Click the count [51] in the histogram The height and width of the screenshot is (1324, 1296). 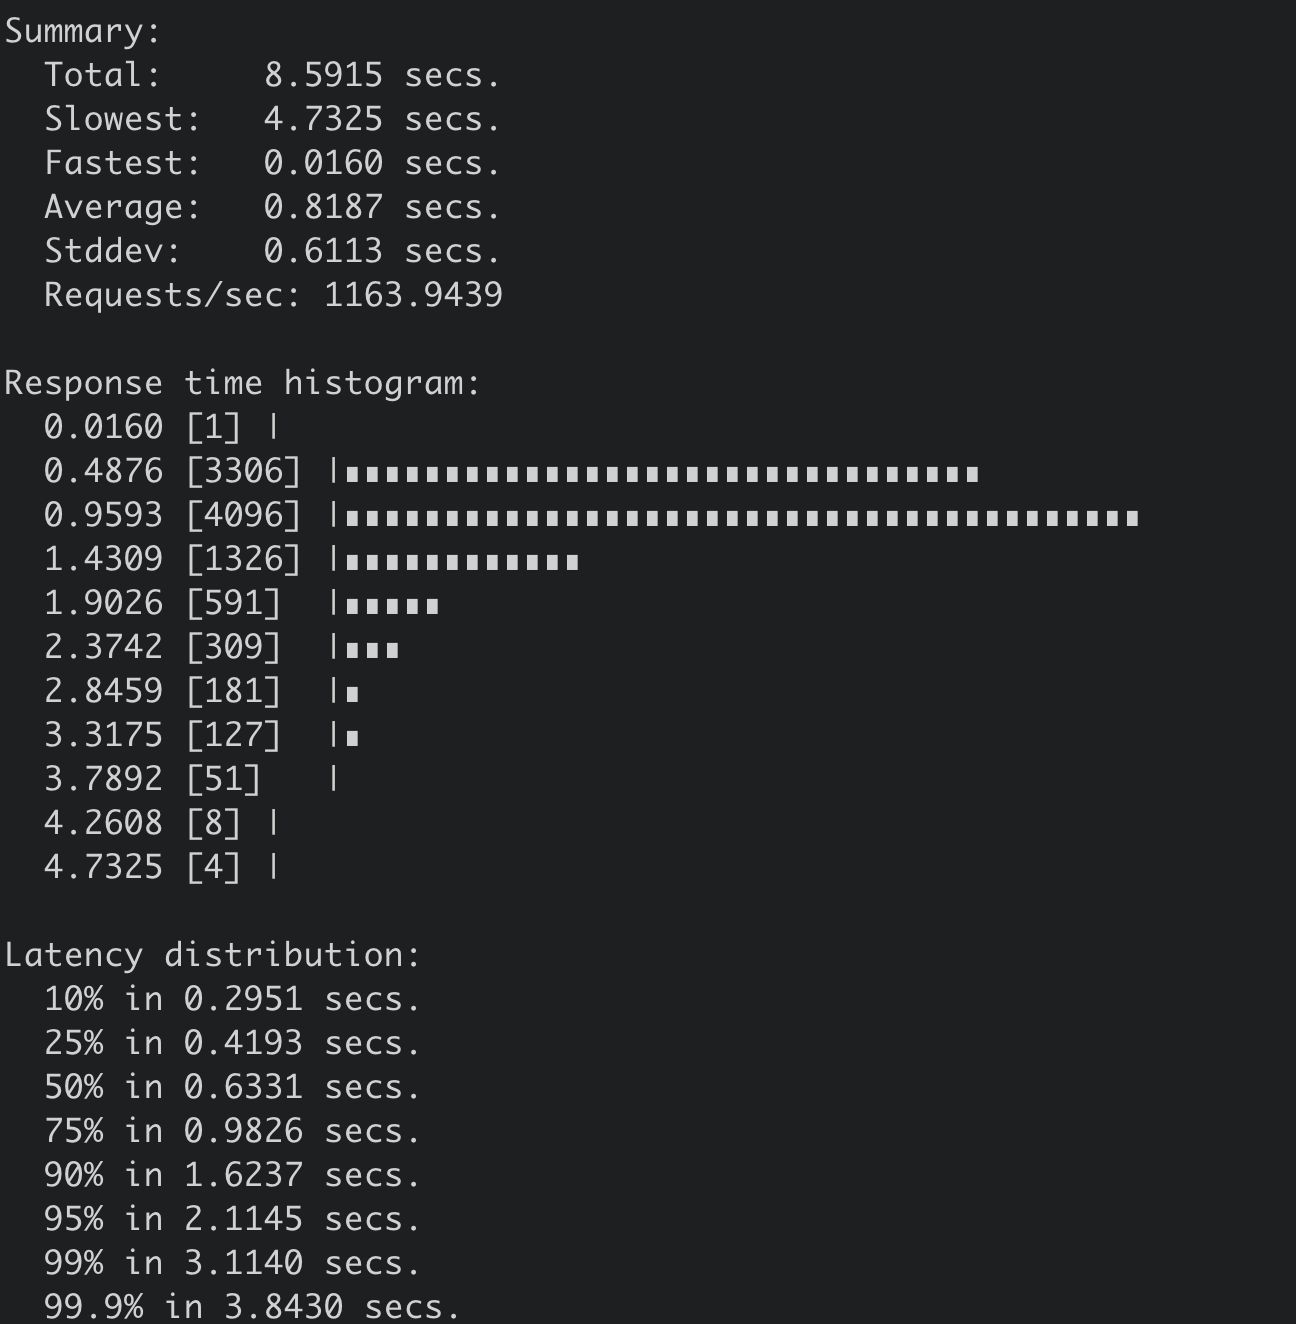point(223,779)
